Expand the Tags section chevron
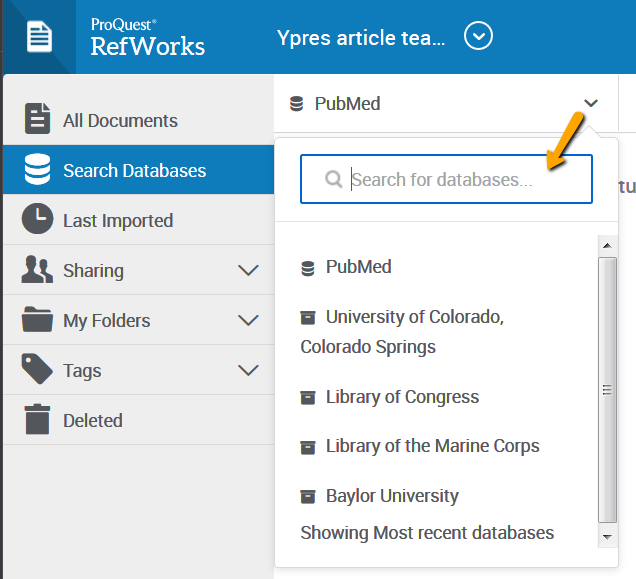 pos(248,370)
